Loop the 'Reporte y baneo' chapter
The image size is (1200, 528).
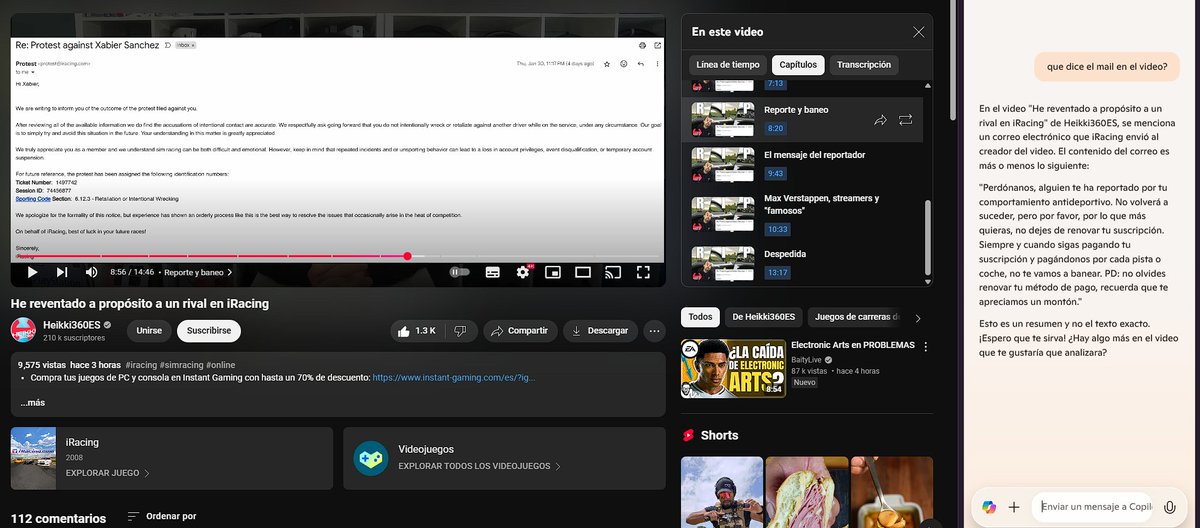[x=906, y=119]
